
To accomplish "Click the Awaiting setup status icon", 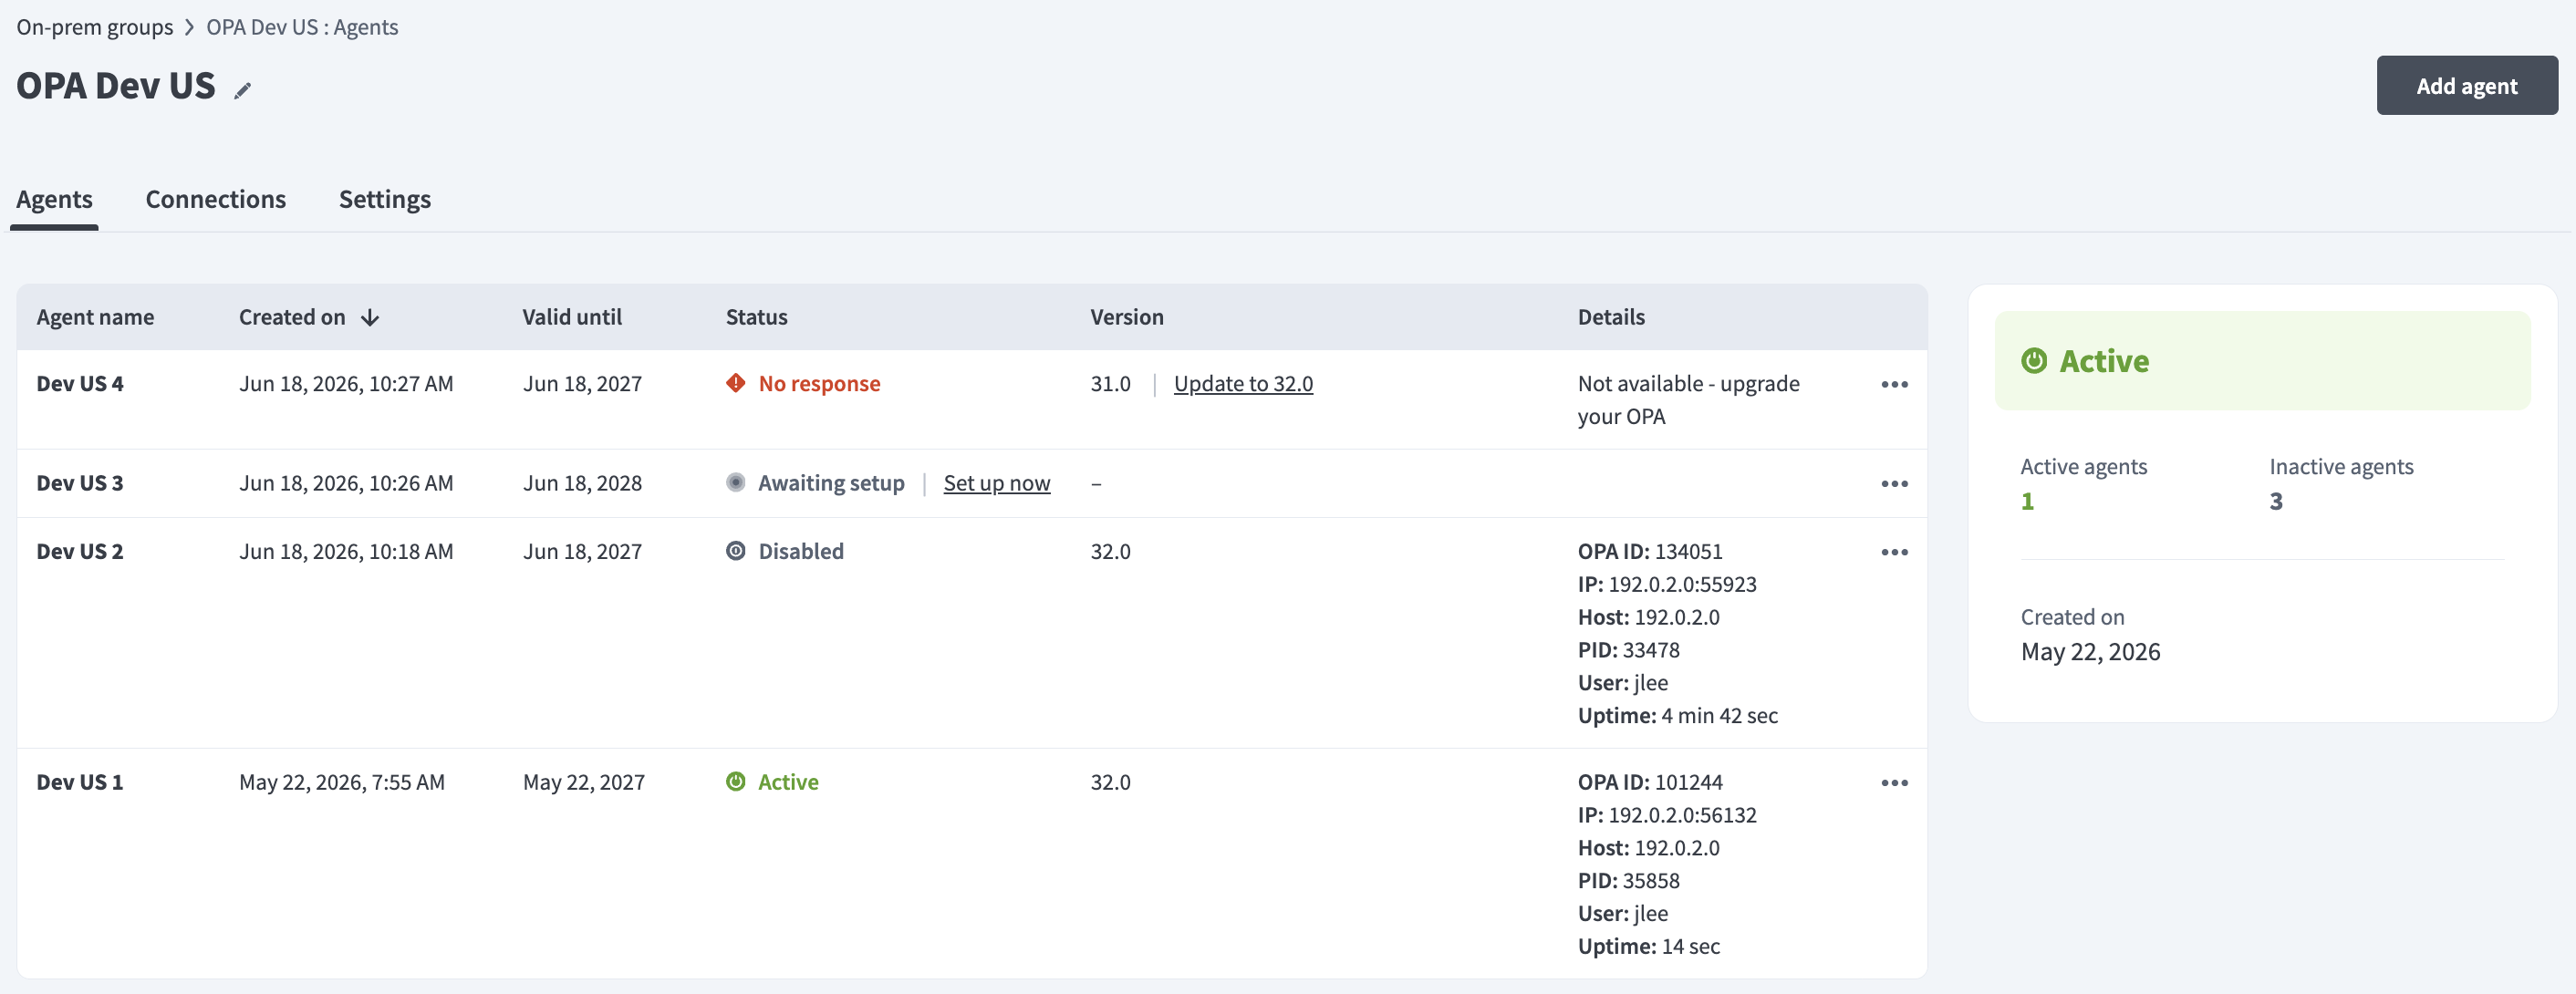I will (736, 482).
